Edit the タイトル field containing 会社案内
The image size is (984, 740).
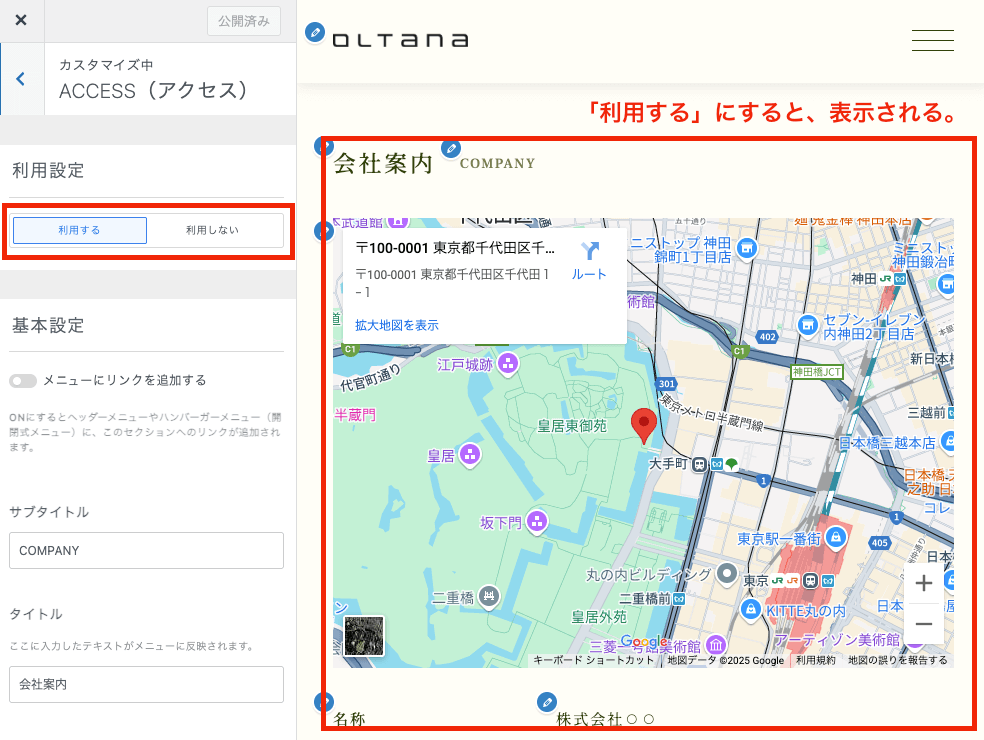coord(146,684)
